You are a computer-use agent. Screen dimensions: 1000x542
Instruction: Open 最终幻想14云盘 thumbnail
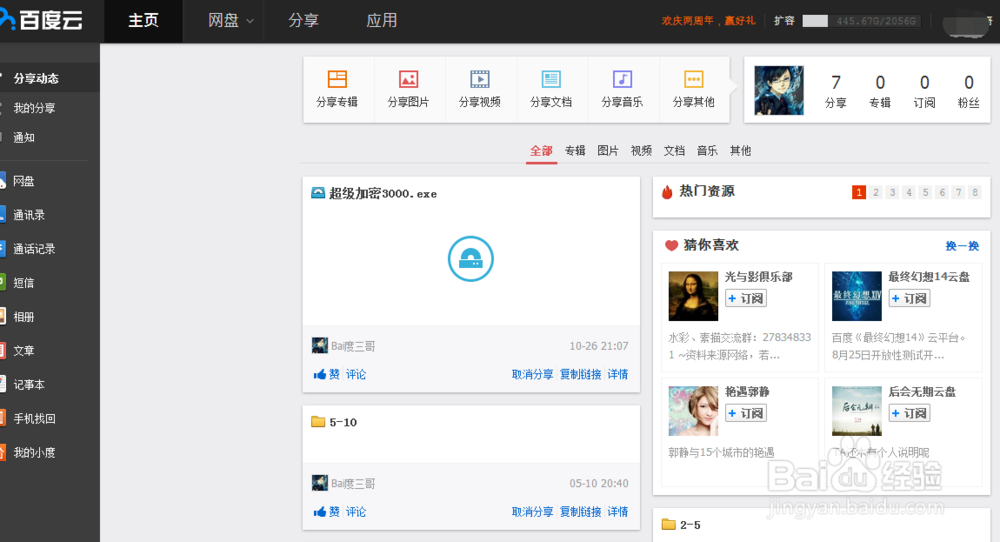point(857,296)
